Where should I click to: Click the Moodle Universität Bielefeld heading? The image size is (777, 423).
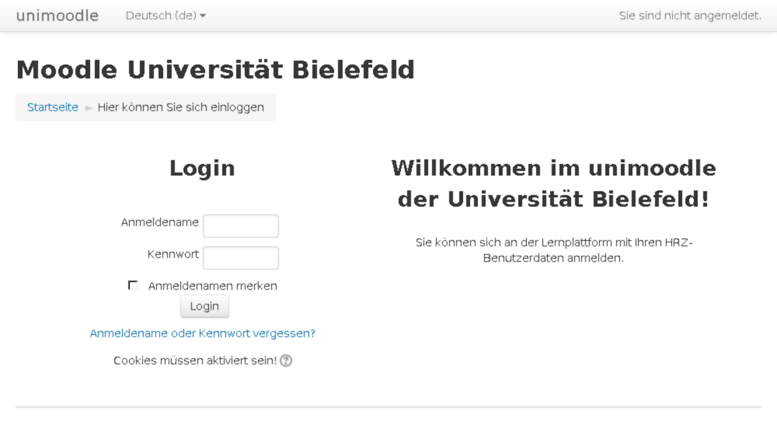pyautogui.click(x=216, y=69)
